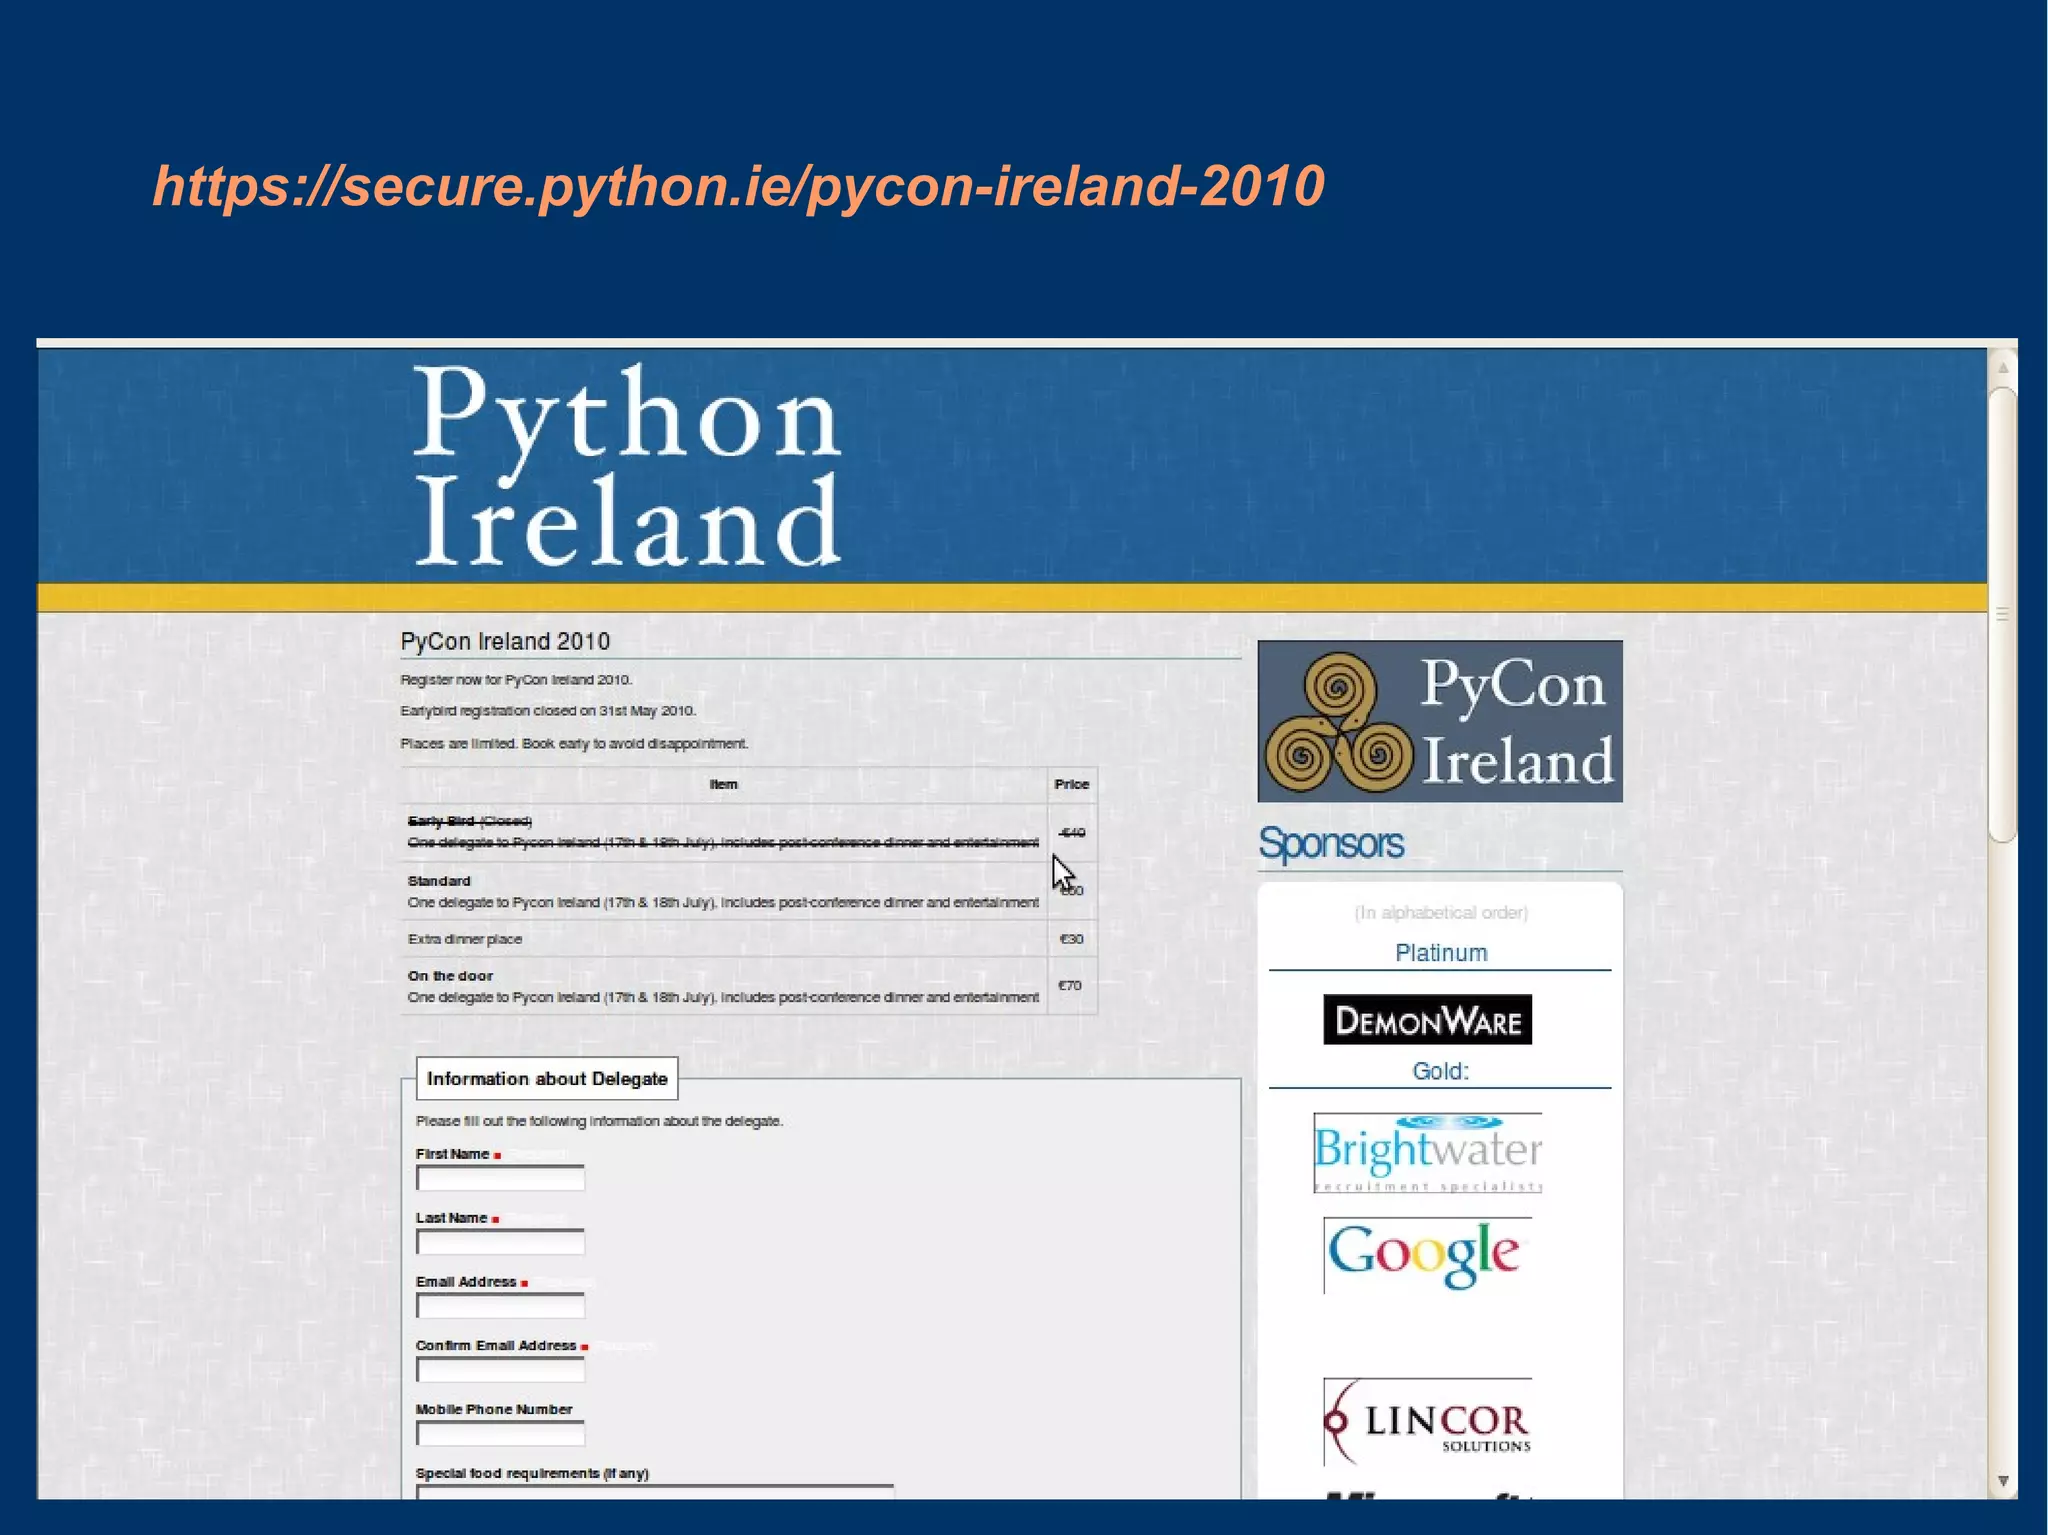Click the Python Ireland header logo
Screen dimensions: 2048x1535
[x=627, y=466]
